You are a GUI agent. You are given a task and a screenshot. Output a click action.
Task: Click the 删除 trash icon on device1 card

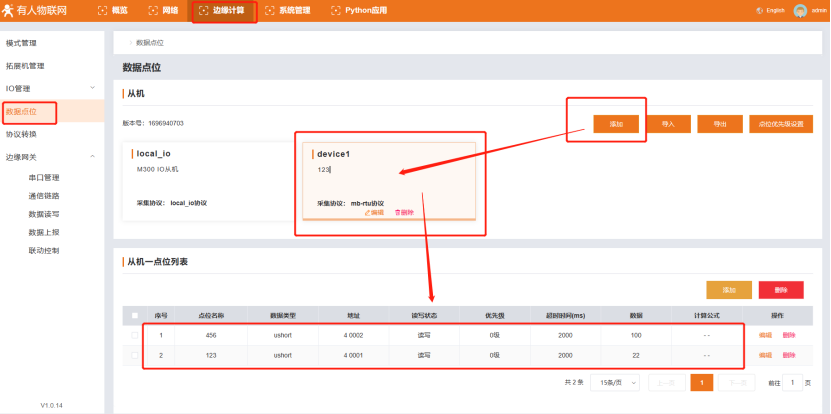pyautogui.click(x=398, y=212)
